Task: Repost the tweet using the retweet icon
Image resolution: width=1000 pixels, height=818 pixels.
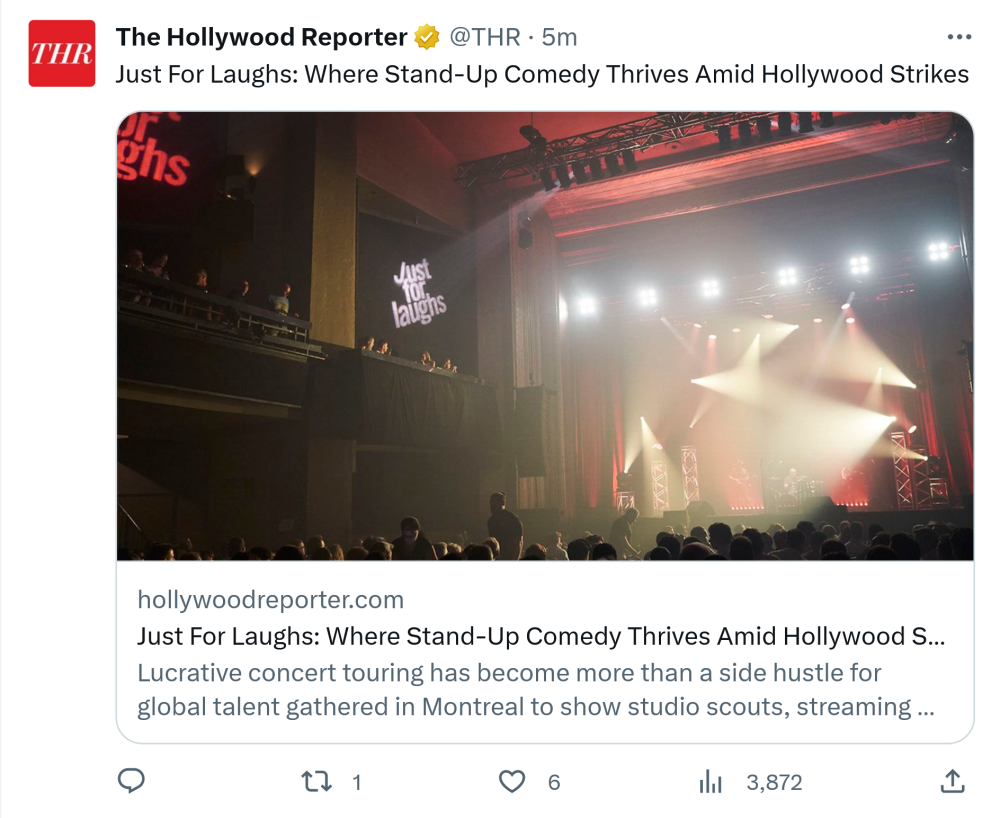Action: point(317,781)
